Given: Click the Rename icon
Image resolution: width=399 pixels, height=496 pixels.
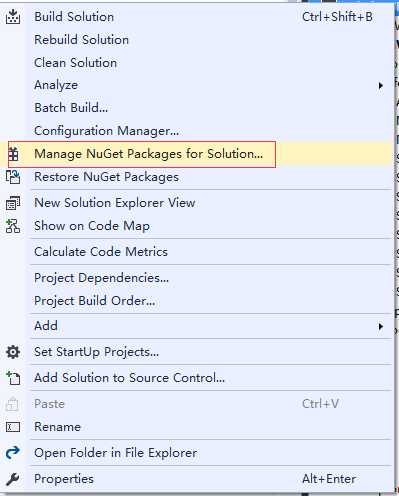Looking at the screenshot, I should tap(13, 427).
